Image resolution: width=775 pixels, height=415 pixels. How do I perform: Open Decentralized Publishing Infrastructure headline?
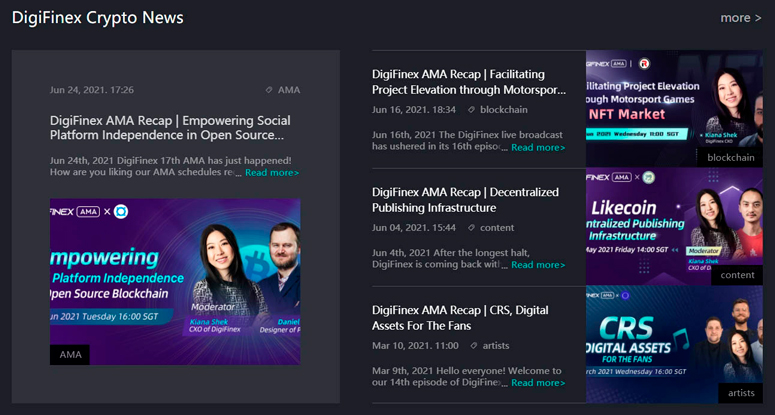(x=466, y=200)
